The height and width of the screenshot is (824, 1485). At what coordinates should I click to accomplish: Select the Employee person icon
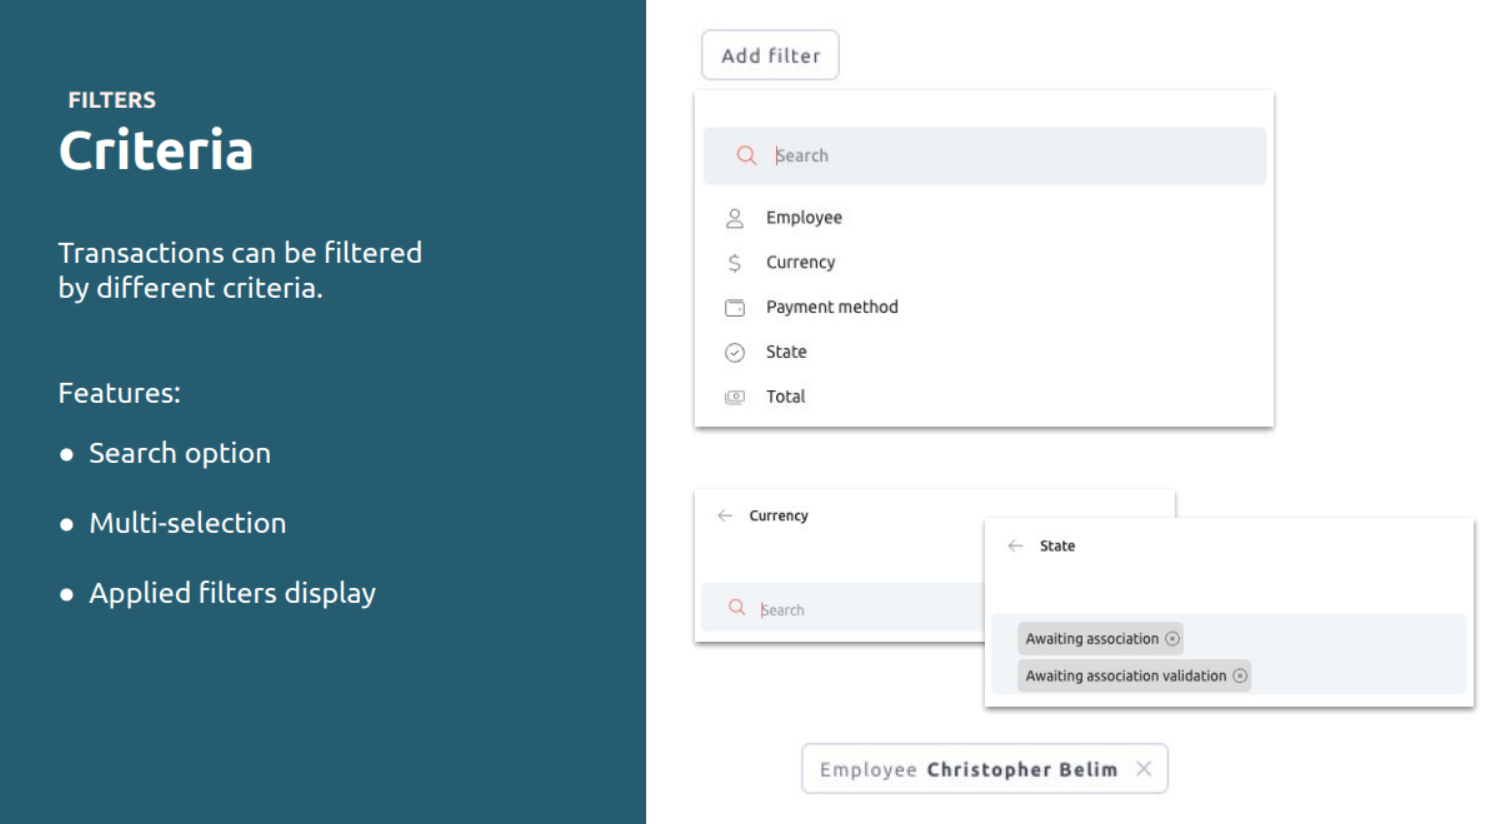[x=734, y=218]
